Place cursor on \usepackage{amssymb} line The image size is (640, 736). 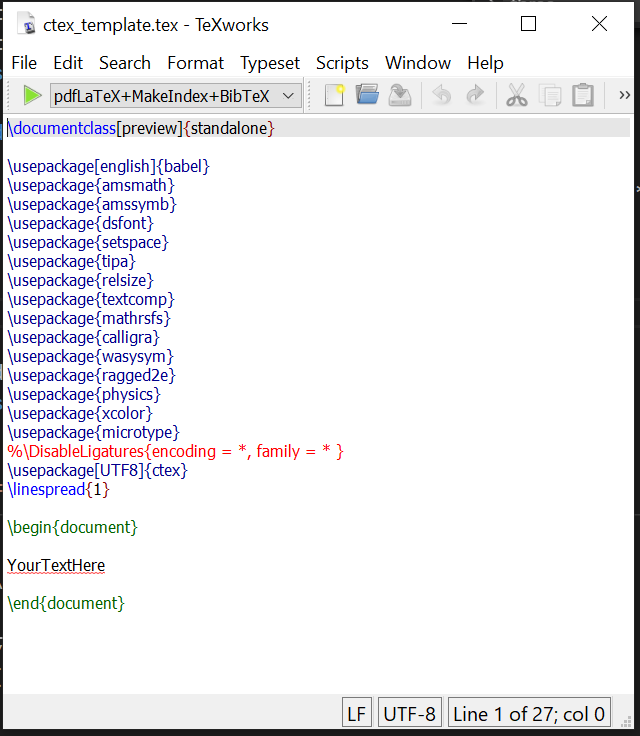pyautogui.click(x=92, y=204)
